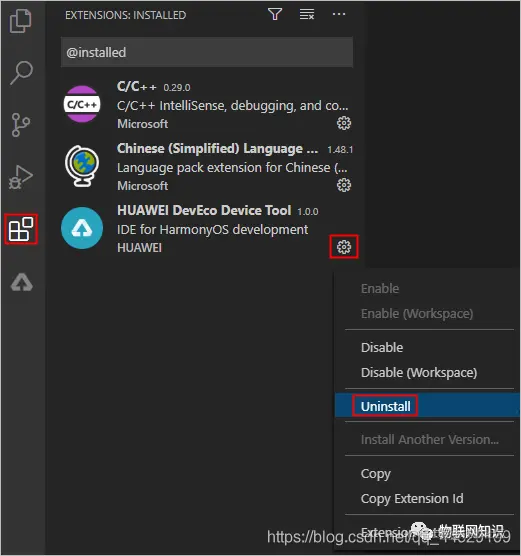Select the Chinese (Simplified) Language extension title
The width and height of the screenshot is (521, 556).
217,149
